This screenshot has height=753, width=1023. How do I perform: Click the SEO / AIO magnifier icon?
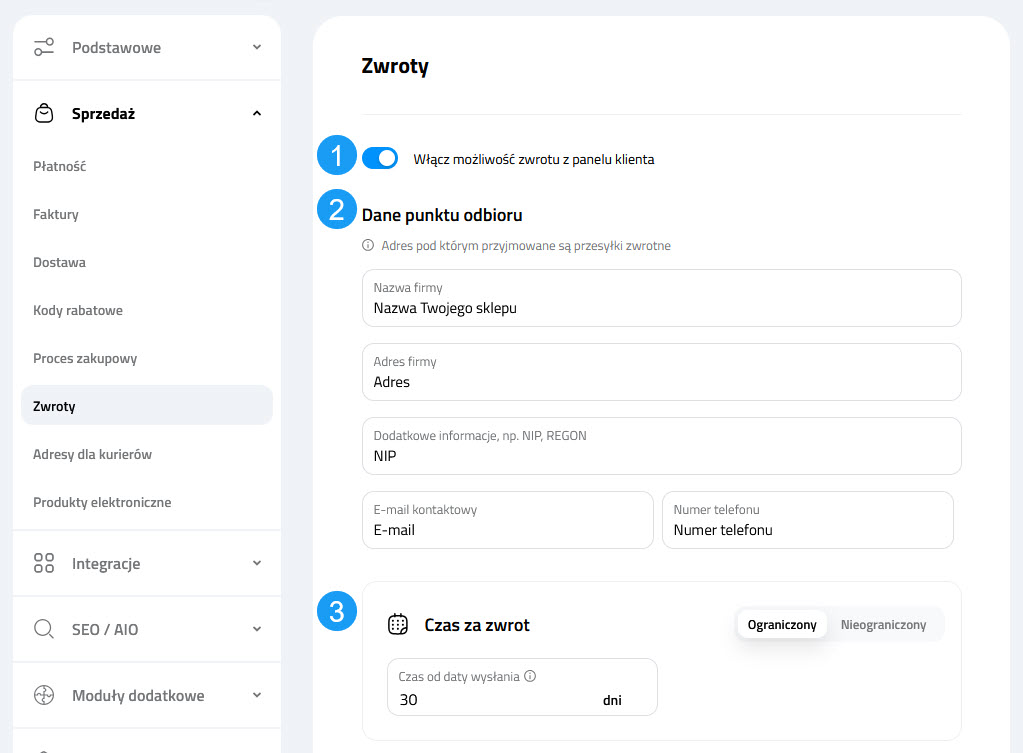[44, 629]
